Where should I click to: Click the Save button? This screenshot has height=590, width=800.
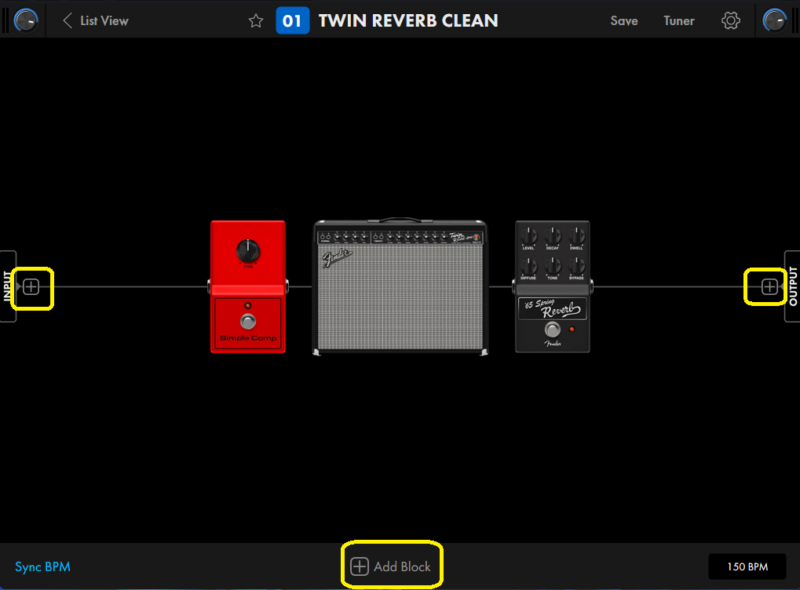[624, 21]
